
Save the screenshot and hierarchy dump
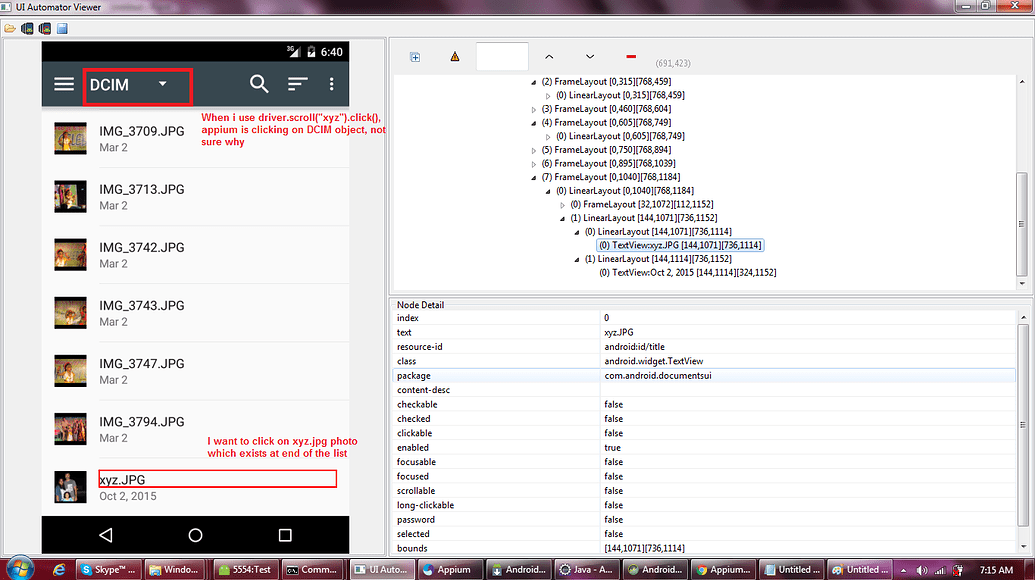(x=61, y=28)
